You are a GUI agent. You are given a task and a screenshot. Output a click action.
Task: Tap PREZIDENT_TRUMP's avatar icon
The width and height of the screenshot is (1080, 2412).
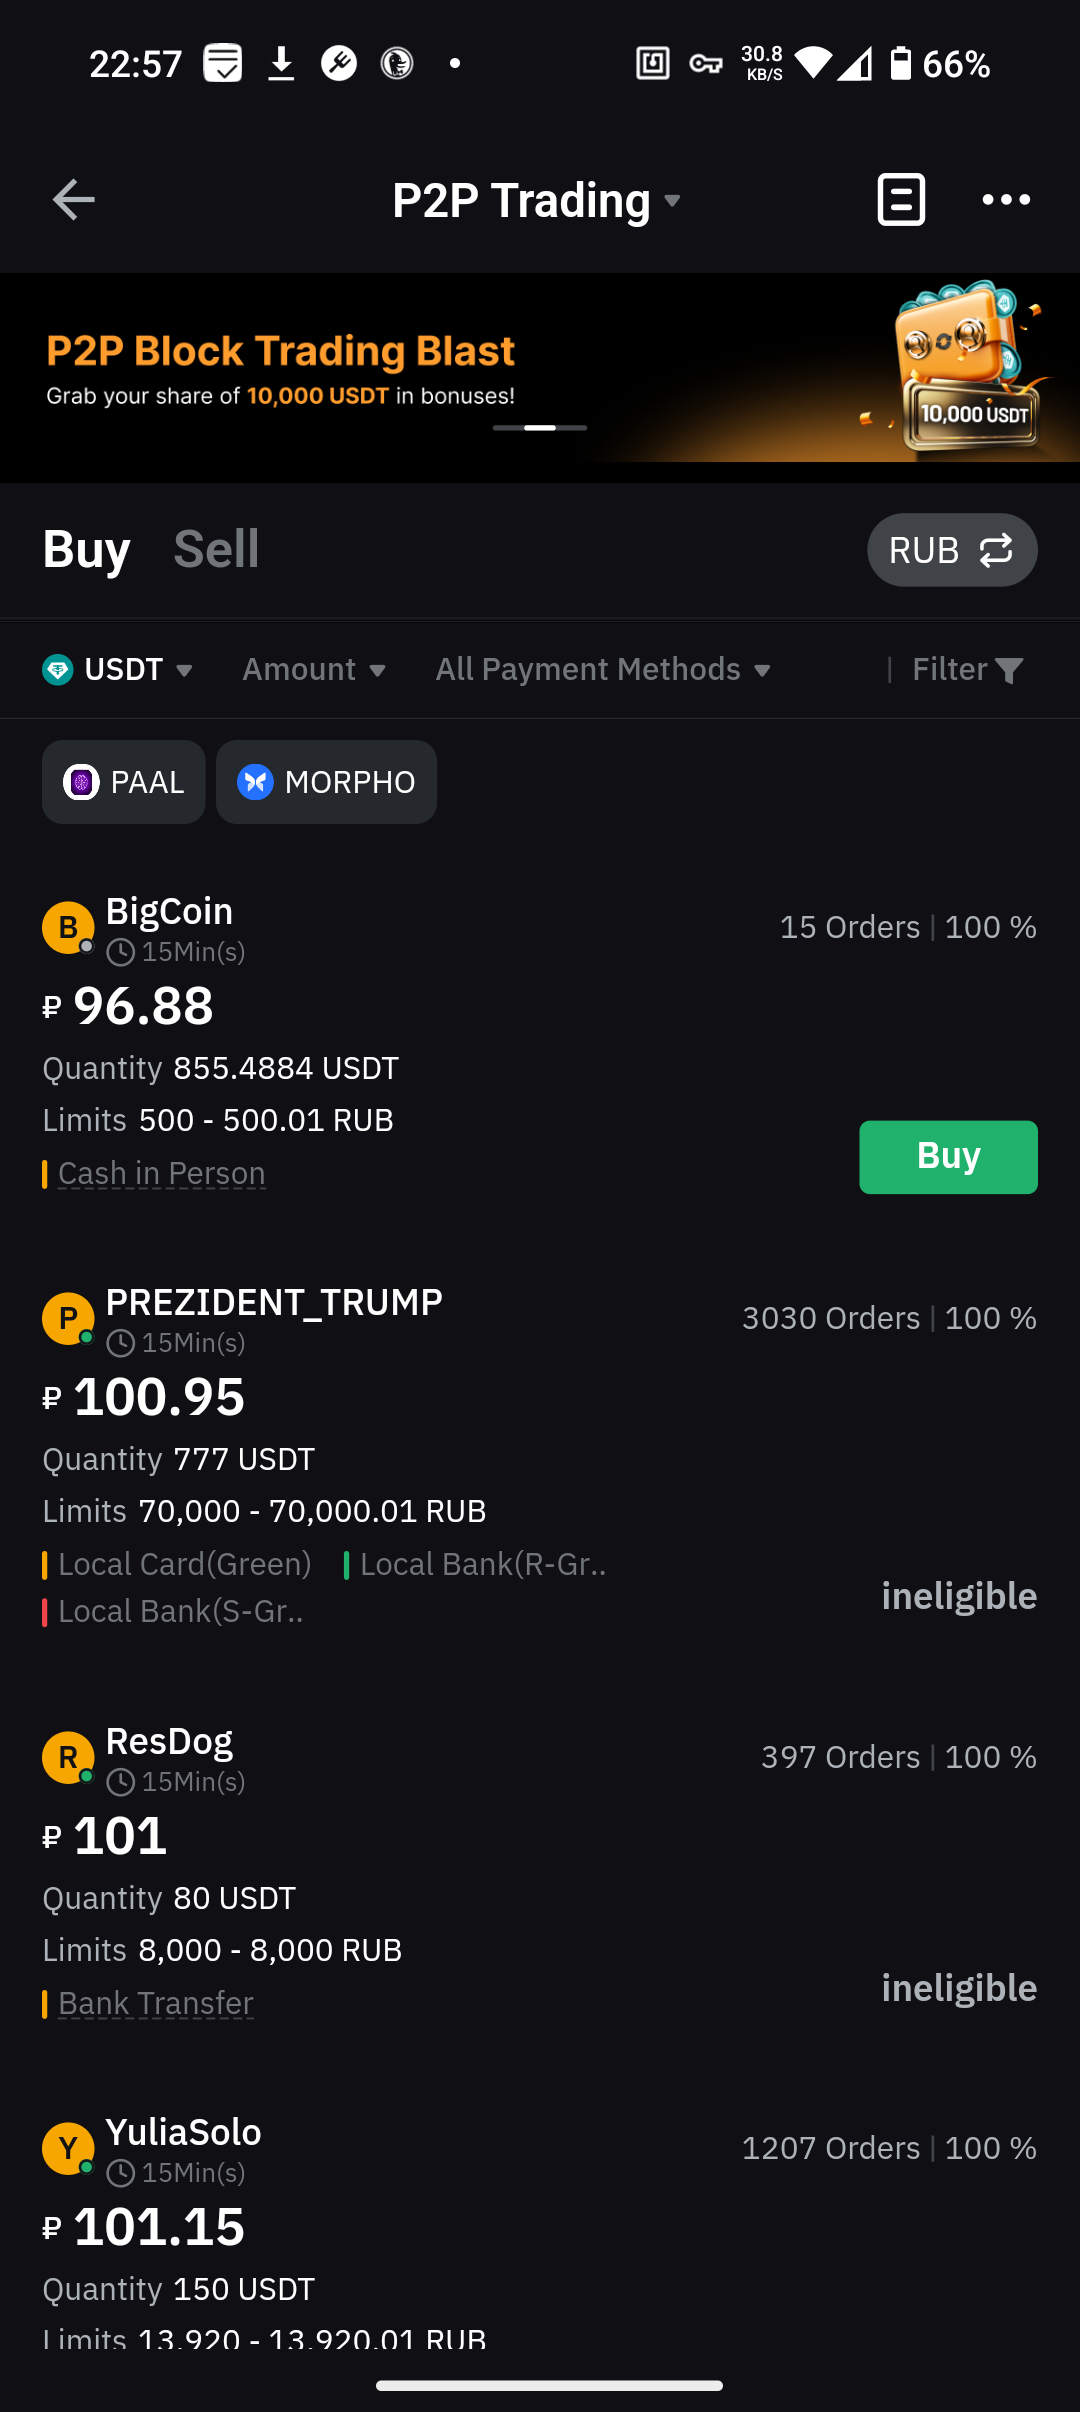[x=68, y=1319]
